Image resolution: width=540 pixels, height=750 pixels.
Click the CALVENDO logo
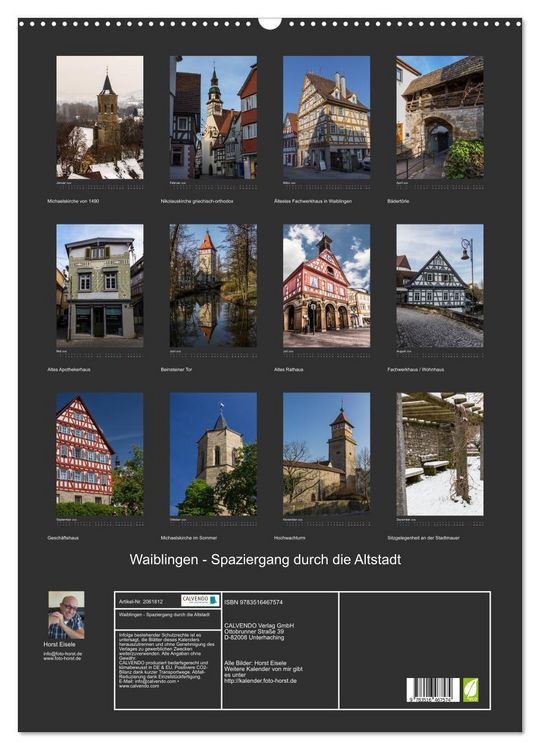(x=200, y=600)
